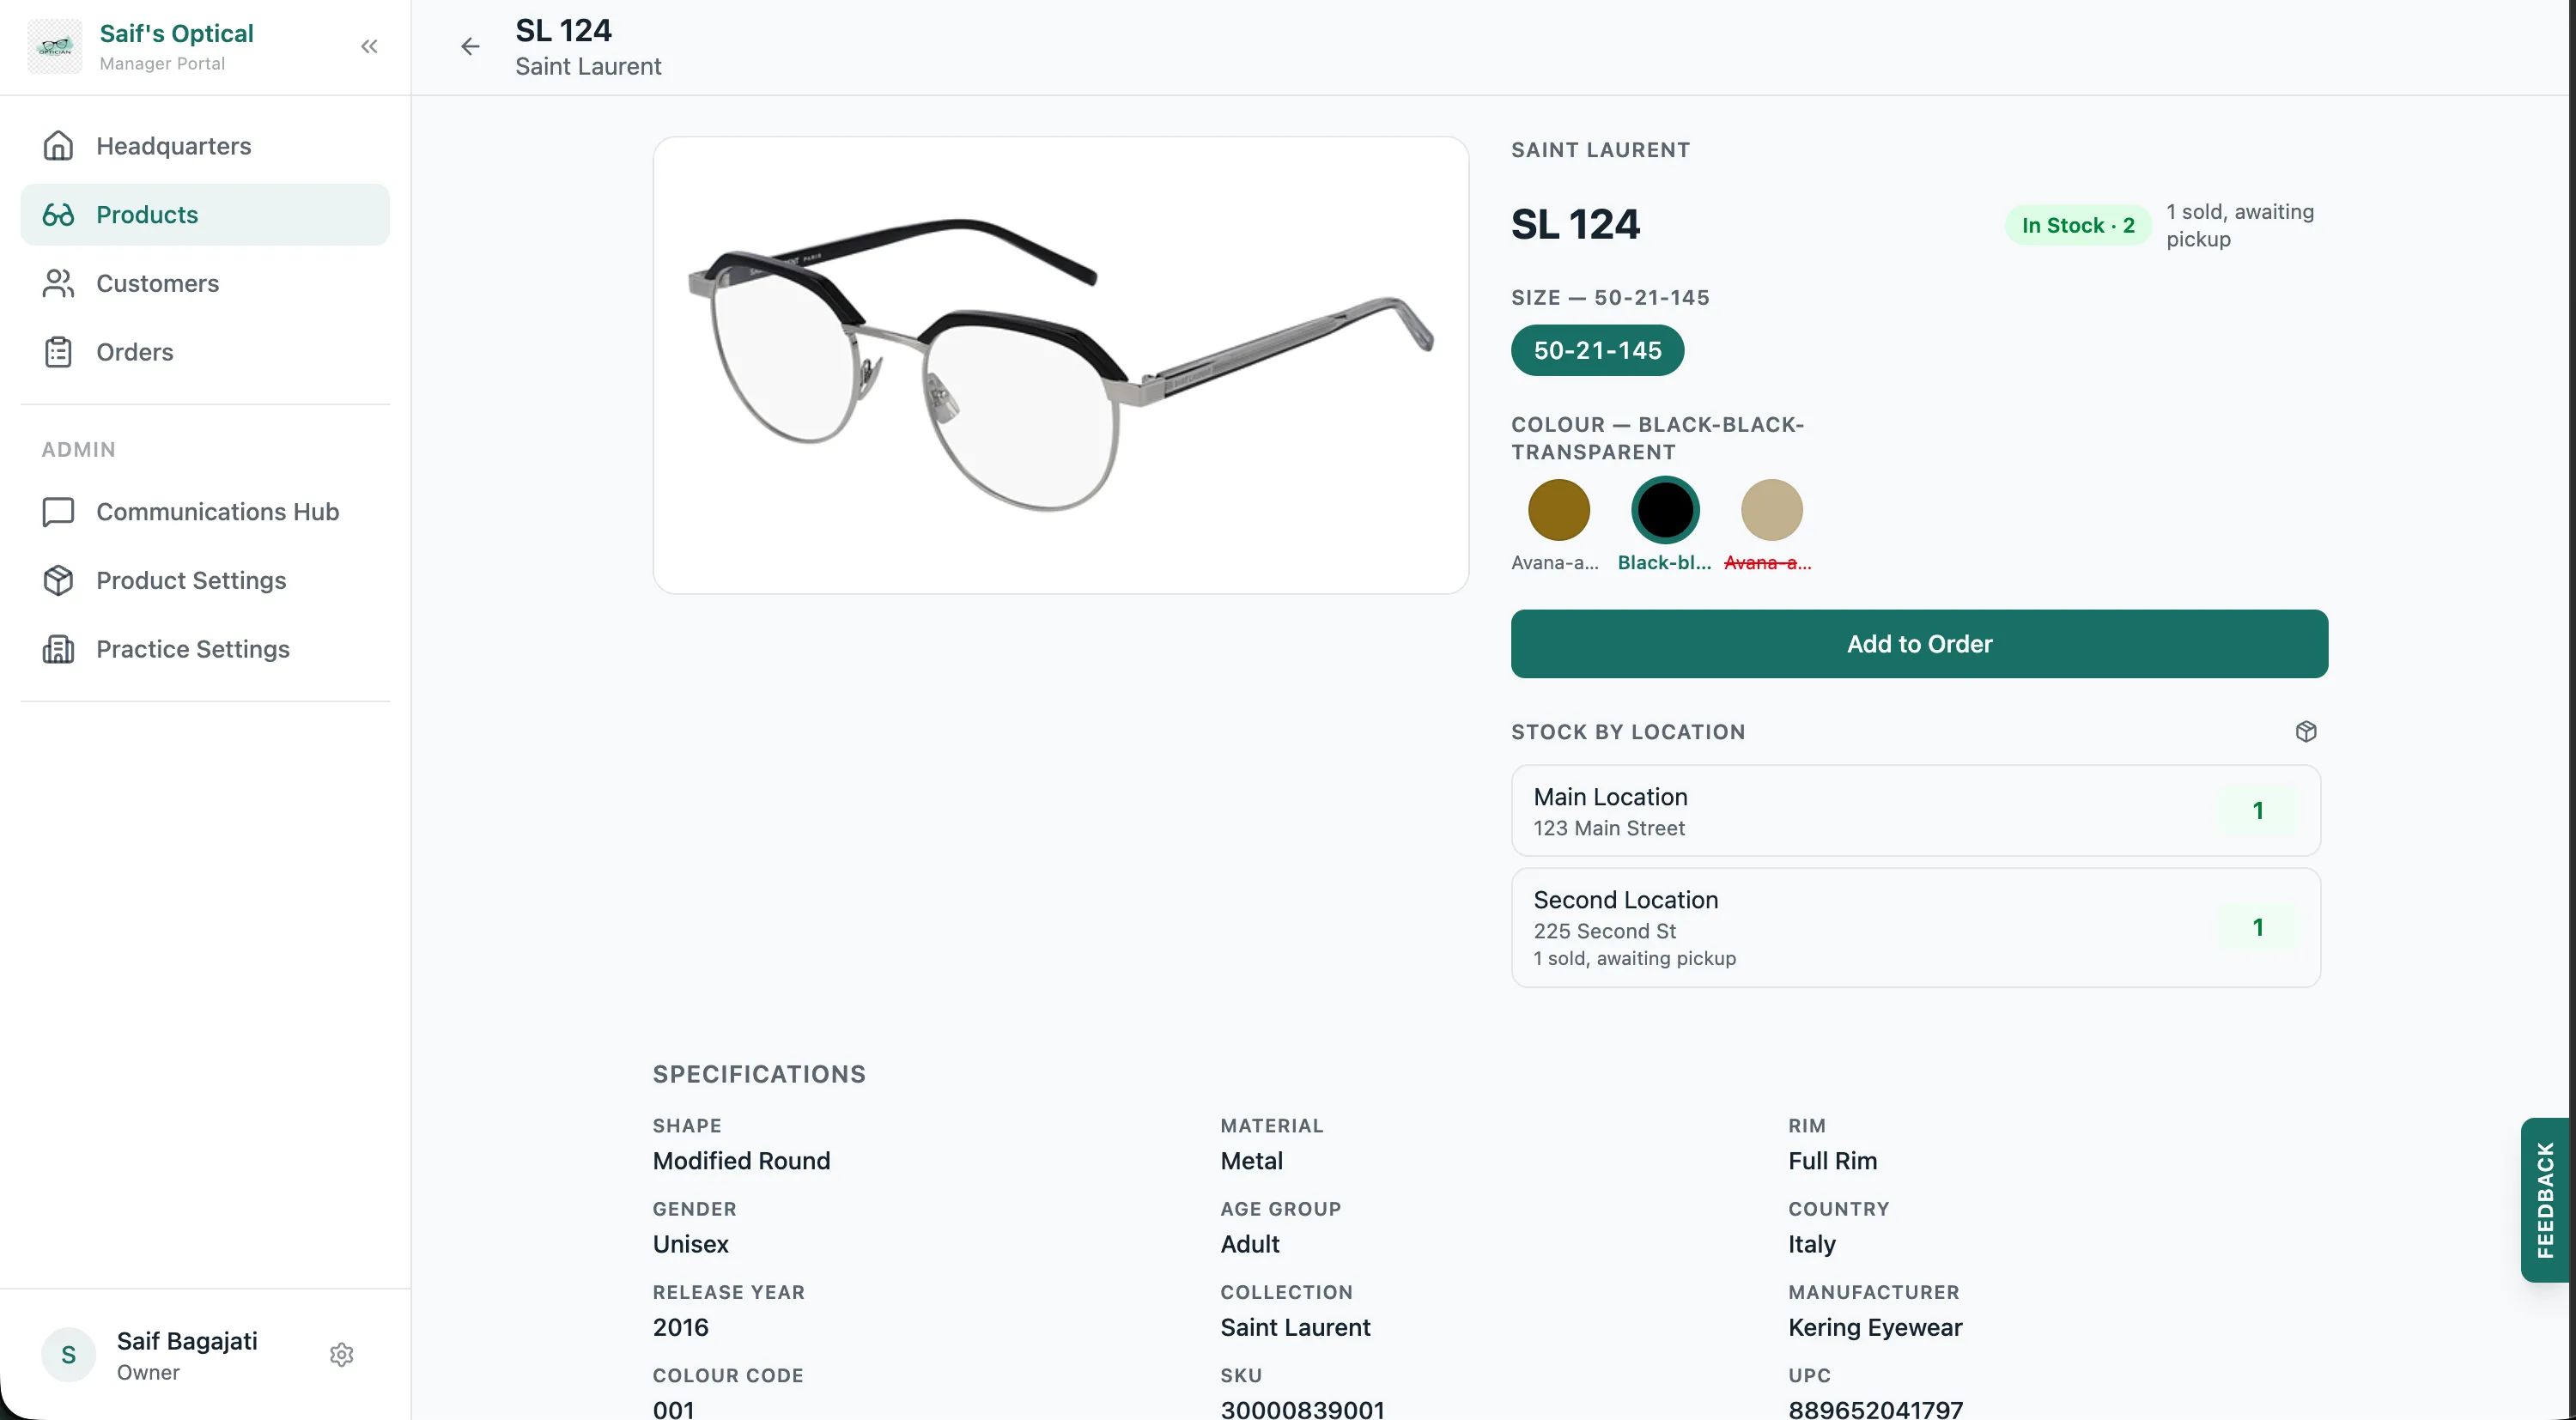Image resolution: width=2576 pixels, height=1420 pixels.
Task: Click the Communications Hub chat icon
Action: click(x=58, y=512)
